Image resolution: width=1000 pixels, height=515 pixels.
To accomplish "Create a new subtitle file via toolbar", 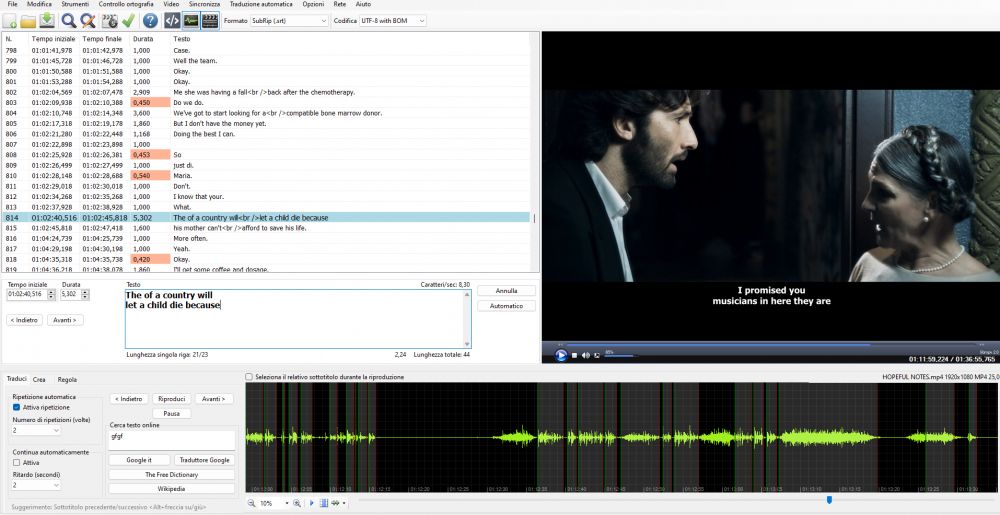I will click(10, 21).
